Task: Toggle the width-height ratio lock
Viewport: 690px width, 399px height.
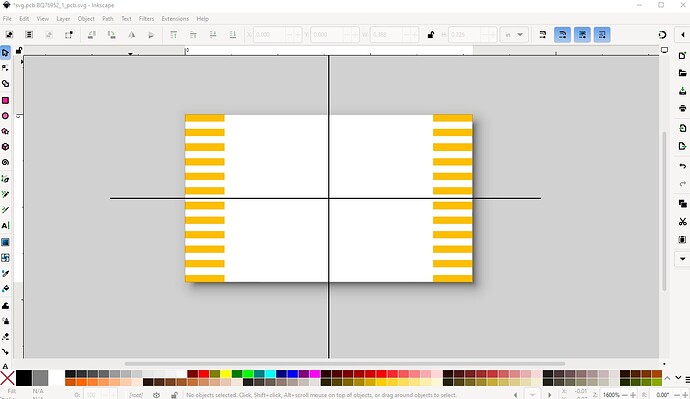Action: click(431, 35)
